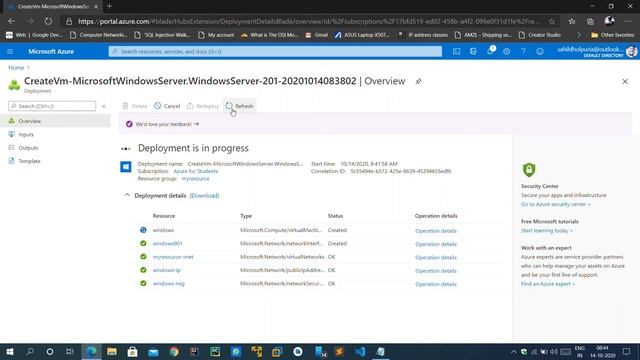
Task: Open File Explorer from the taskbar
Action: pyautogui.click(x=111, y=351)
